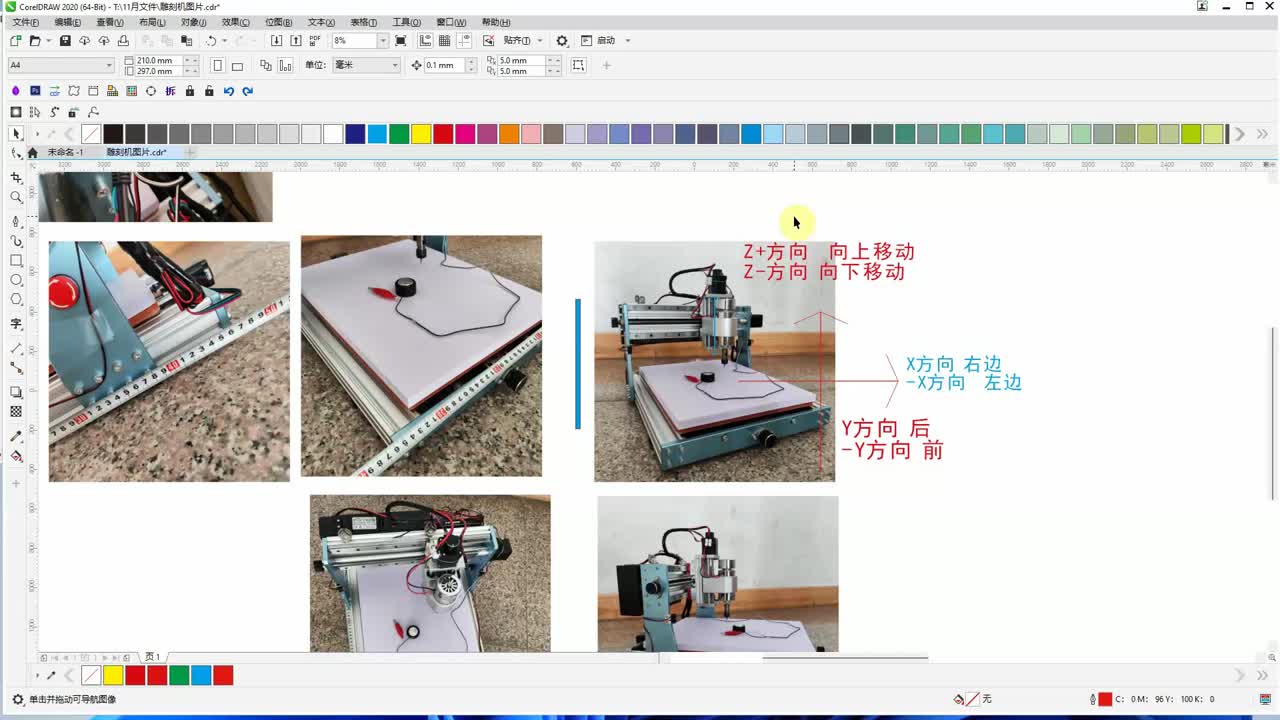Open the units dropdown showing 毫米
The image size is (1280, 720).
pyautogui.click(x=394, y=66)
